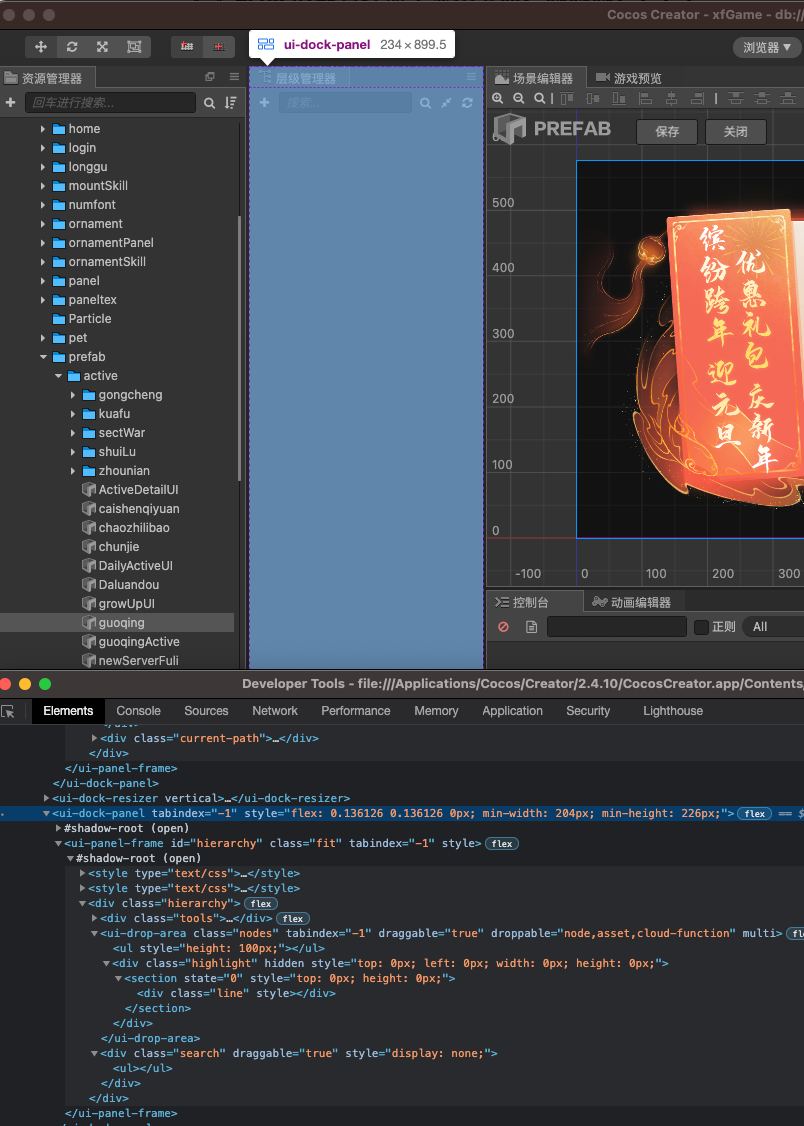Viewport: 804px width, 1126px height.
Task: Click the plus icon in the hierarchy panel
Action: [264, 103]
